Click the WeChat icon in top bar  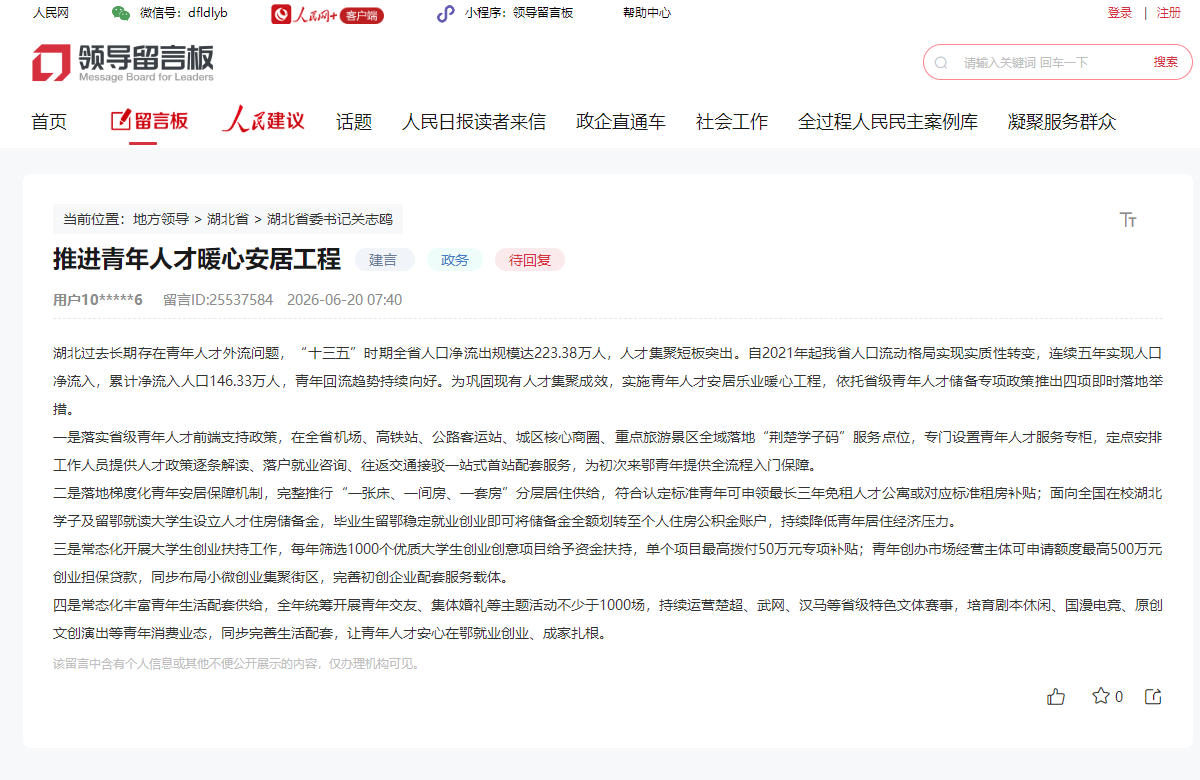120,13
